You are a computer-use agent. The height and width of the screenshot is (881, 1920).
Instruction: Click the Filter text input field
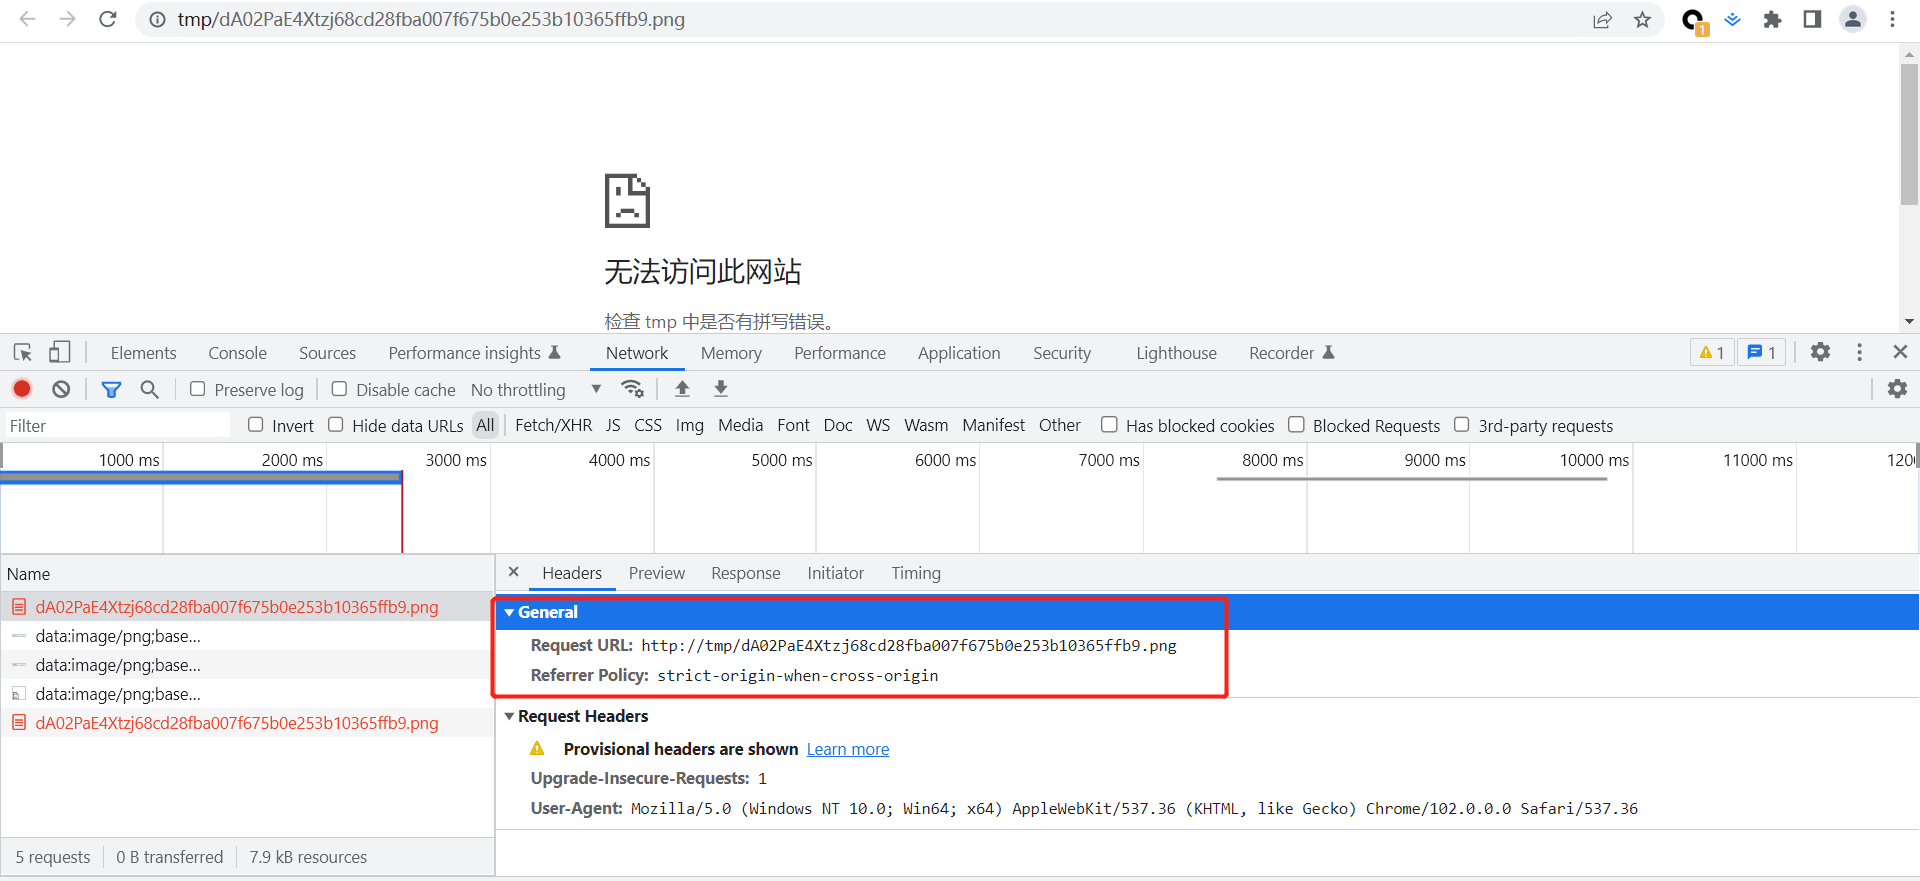click(x=117, y=426)
